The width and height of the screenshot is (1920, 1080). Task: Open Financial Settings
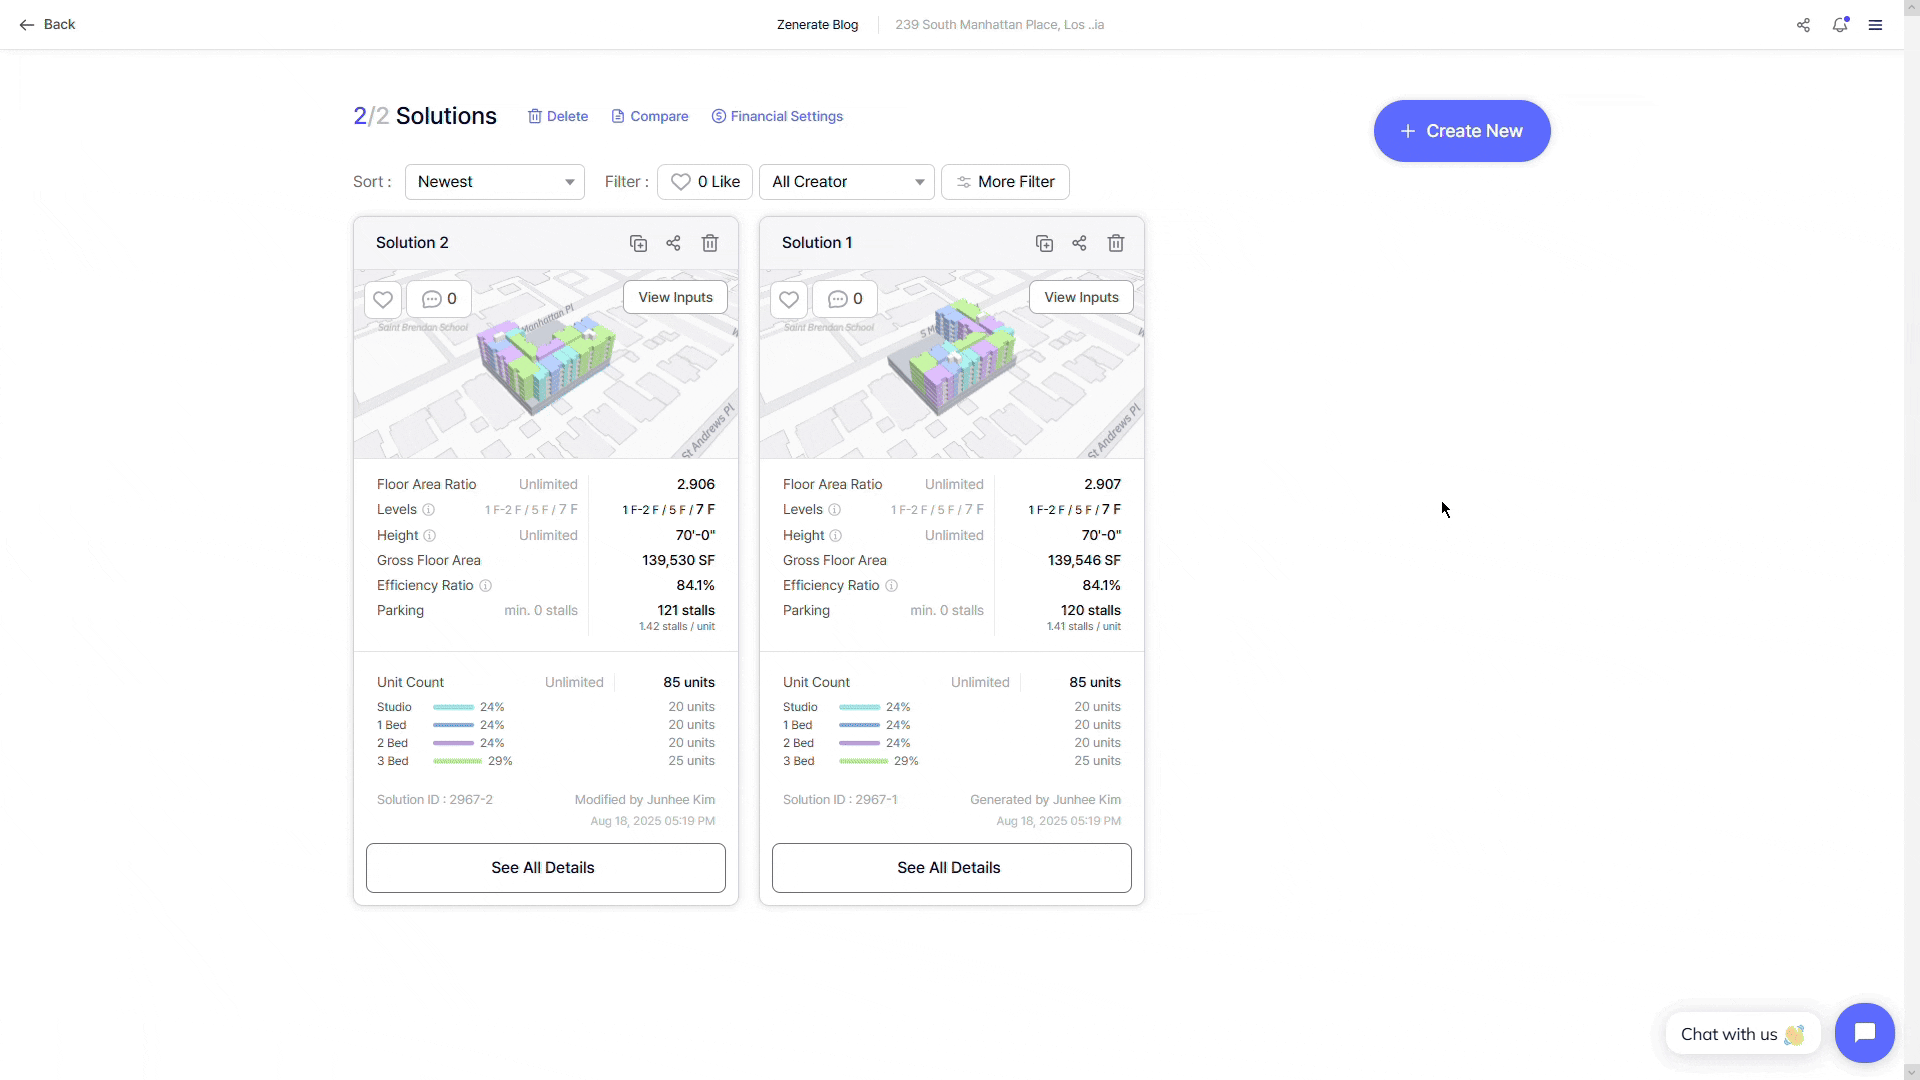click(777, 116)
